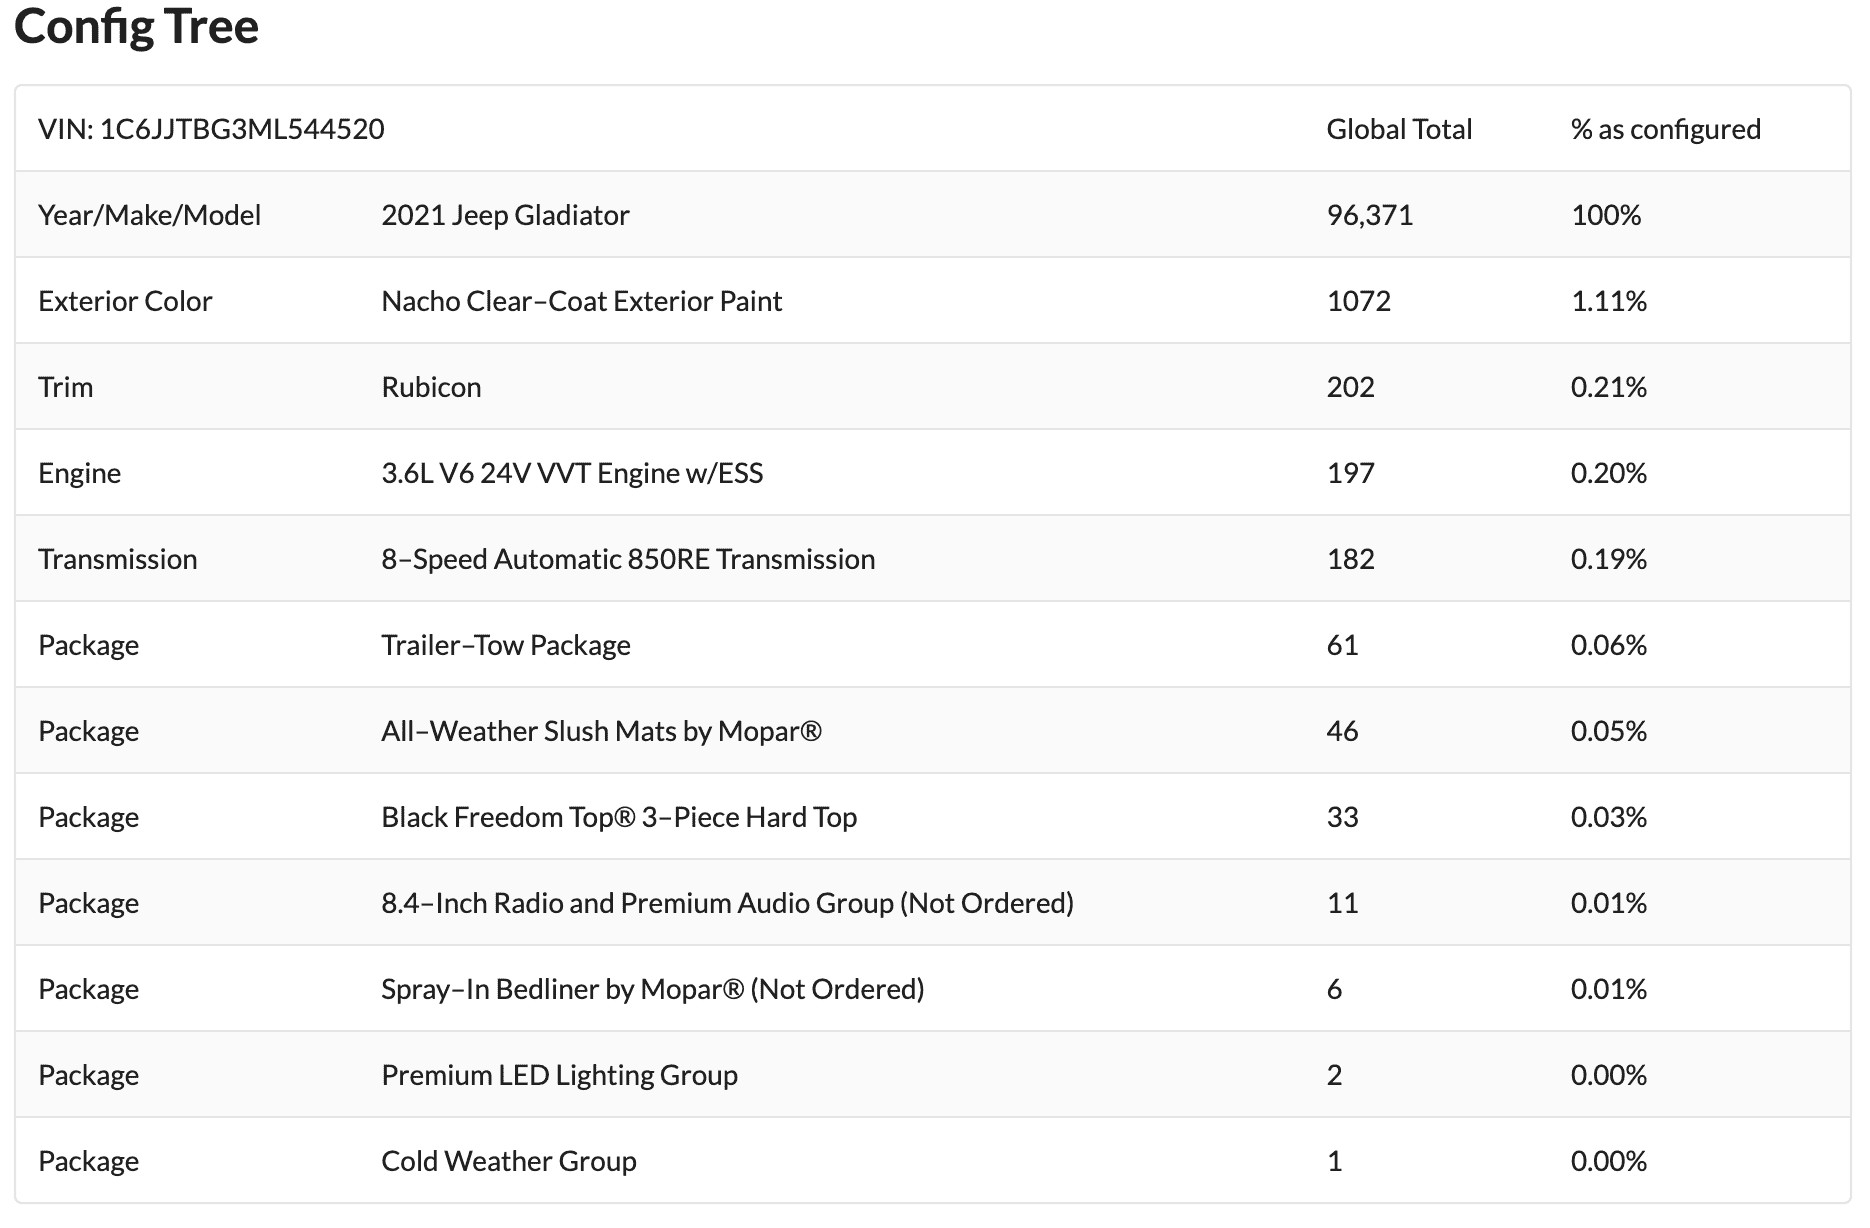Click the Cold Weather Group entry

tap(509, 1161)
